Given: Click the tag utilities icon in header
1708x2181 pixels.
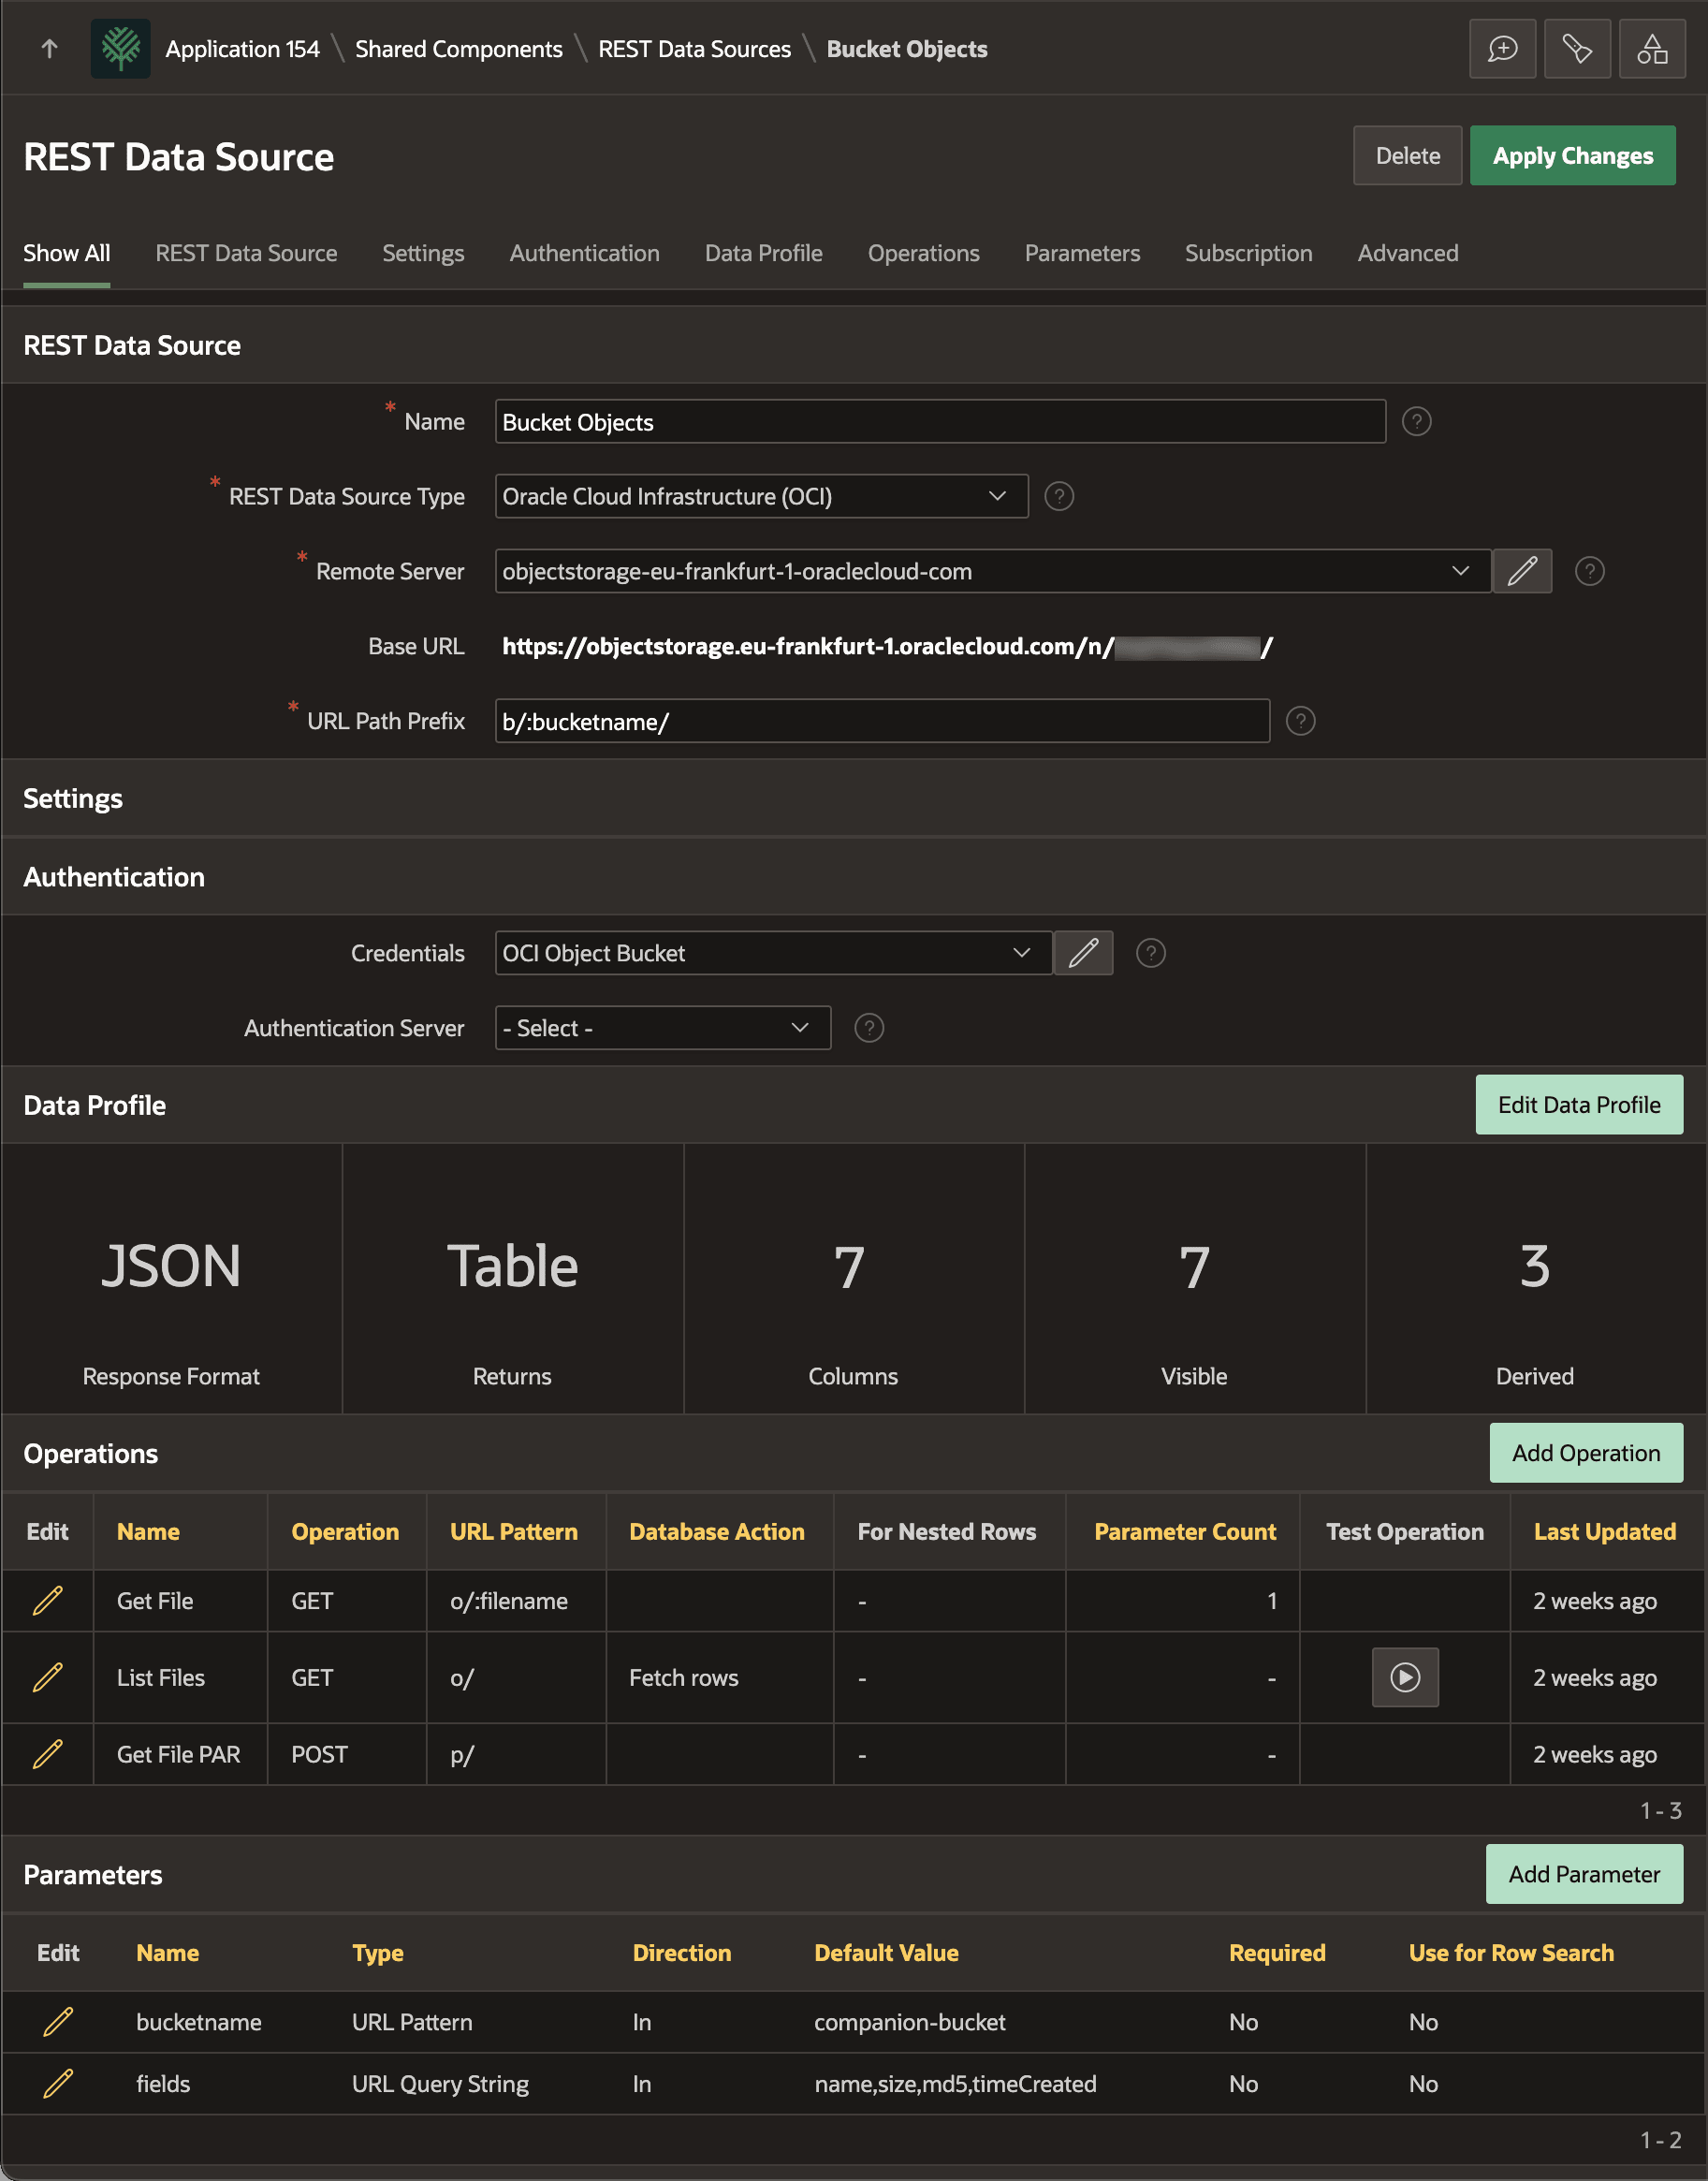Looking at the screenshot, I should tap(1577, 48).
